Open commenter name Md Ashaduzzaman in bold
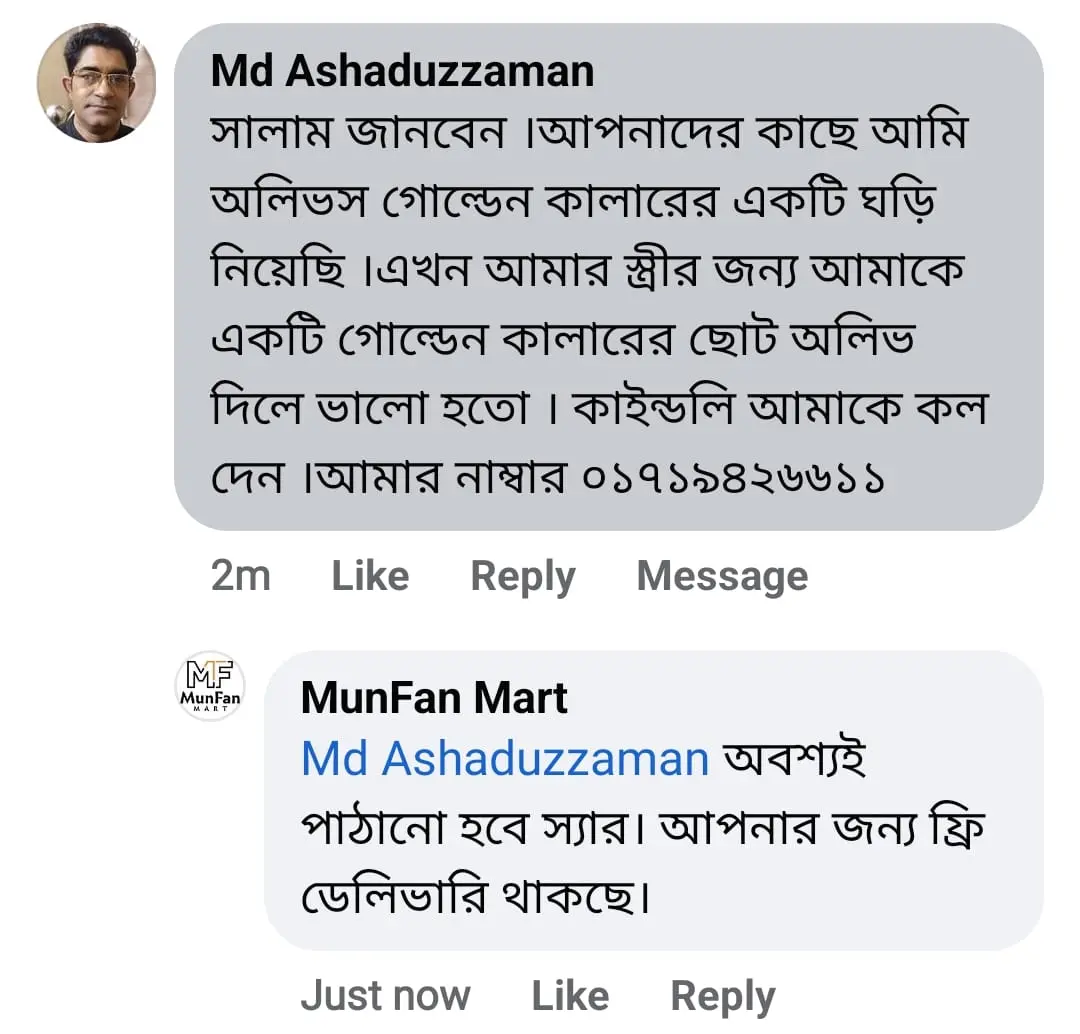This screenshot has height=1034, width=1080. coord(402,71)
